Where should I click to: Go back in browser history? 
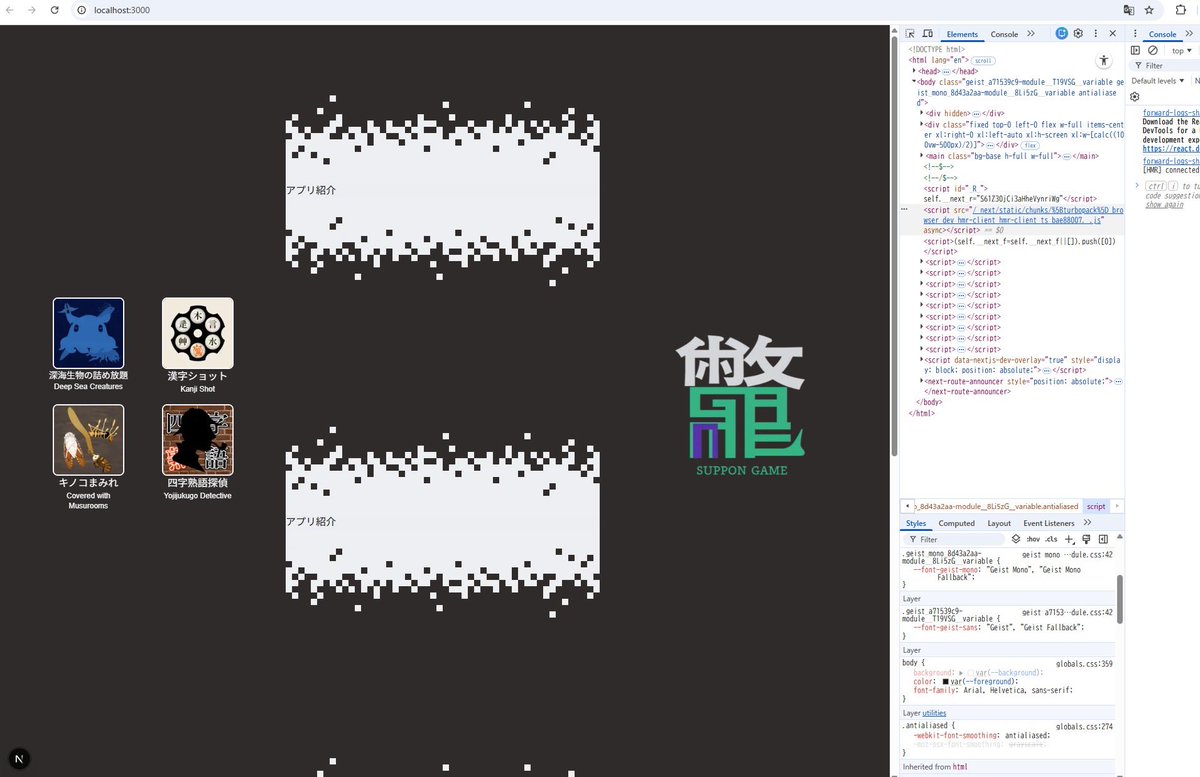click(11, 10)
